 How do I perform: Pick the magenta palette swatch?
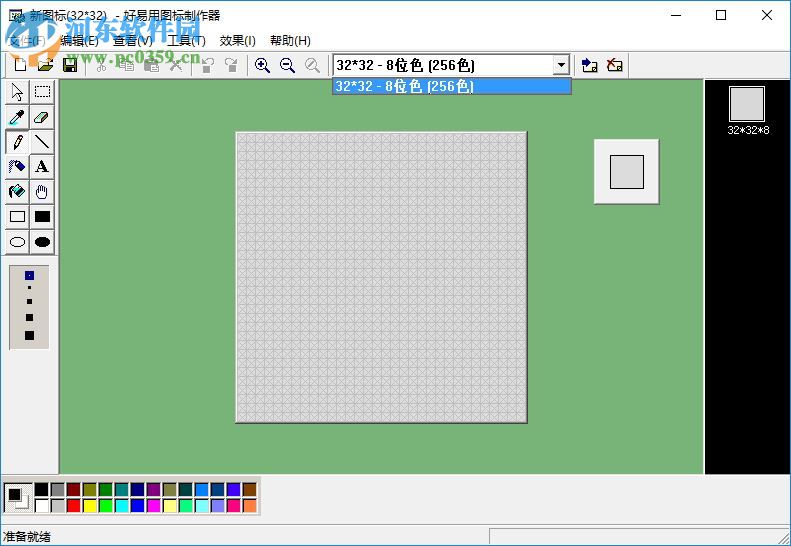(x=154, y=505)
